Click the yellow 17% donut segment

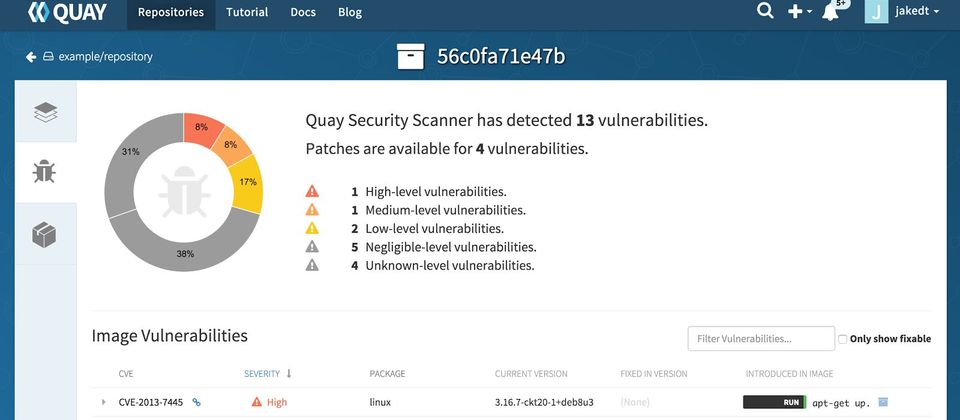coord(249,183)
